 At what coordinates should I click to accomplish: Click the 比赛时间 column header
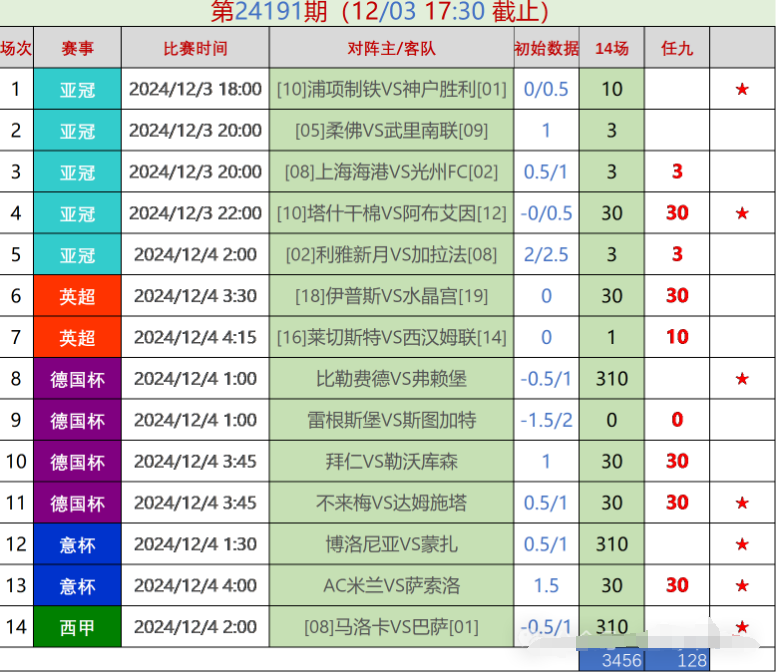195,48
